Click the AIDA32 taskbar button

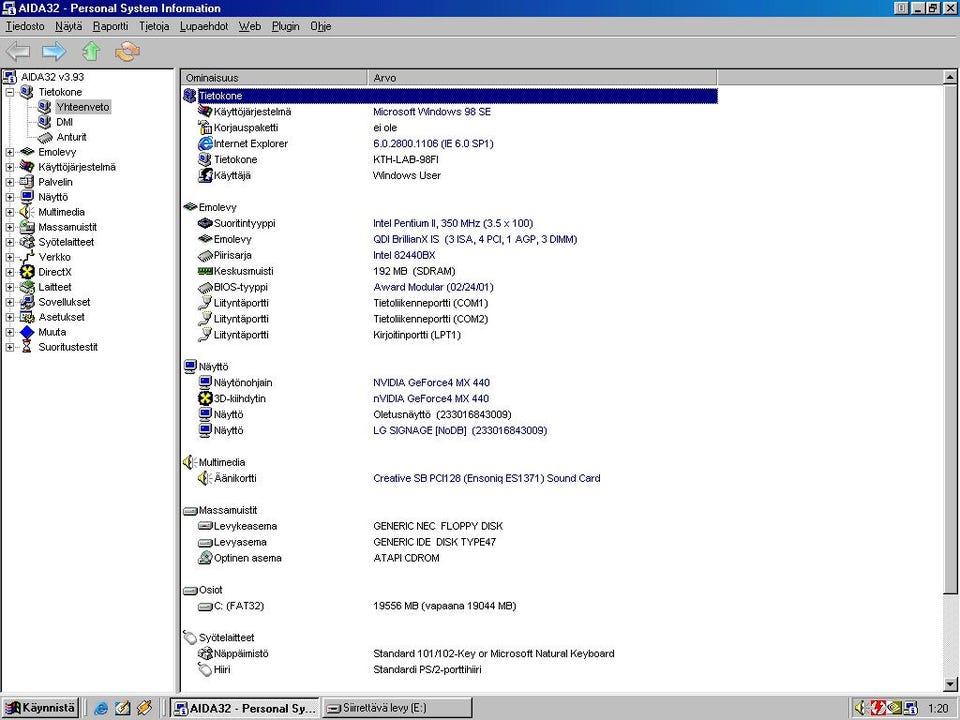tap(245, 708)
